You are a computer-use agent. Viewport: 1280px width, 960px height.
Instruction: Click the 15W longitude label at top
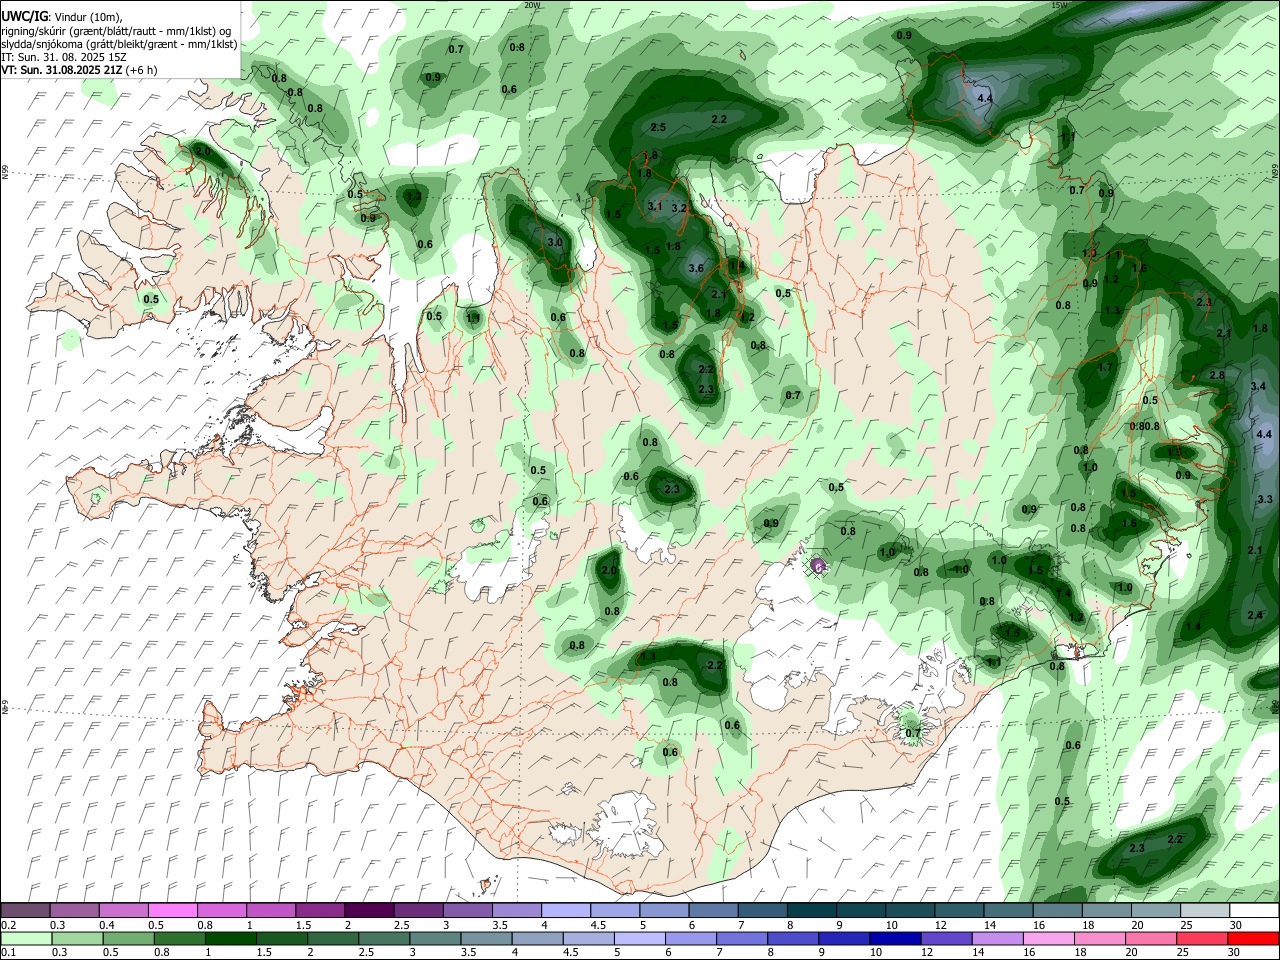(1059, 5)
